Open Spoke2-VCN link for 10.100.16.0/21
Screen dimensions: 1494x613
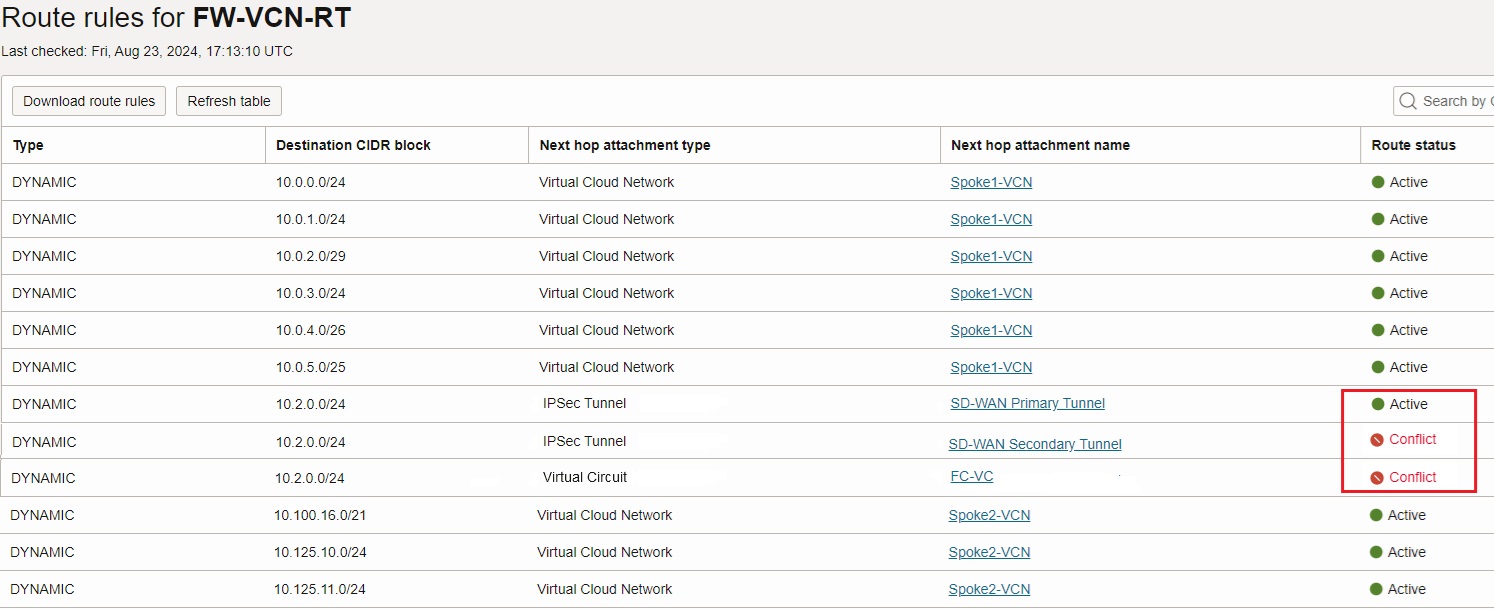989,515
